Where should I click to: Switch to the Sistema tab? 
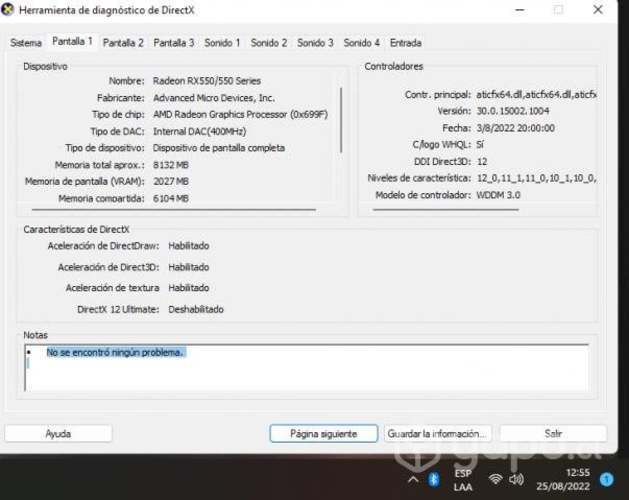26,43
